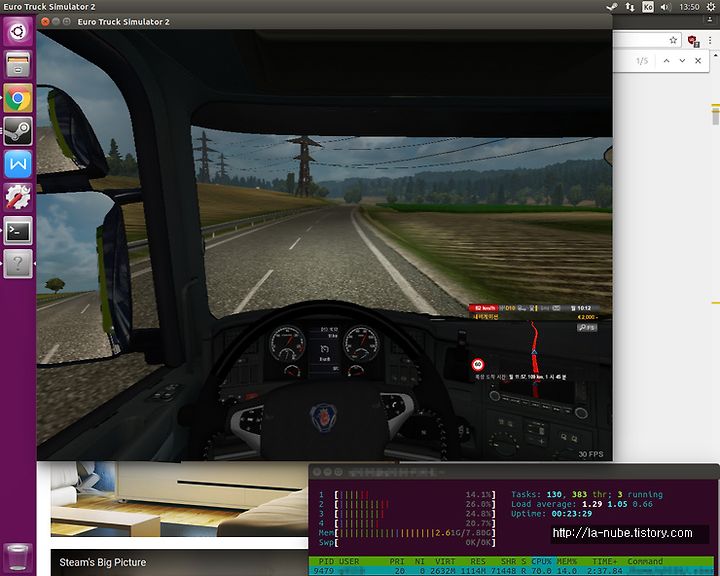The width and height of the screenshot is (720, 576).
Task: Click the 30 FPS counter in the game
Action: 591,454
